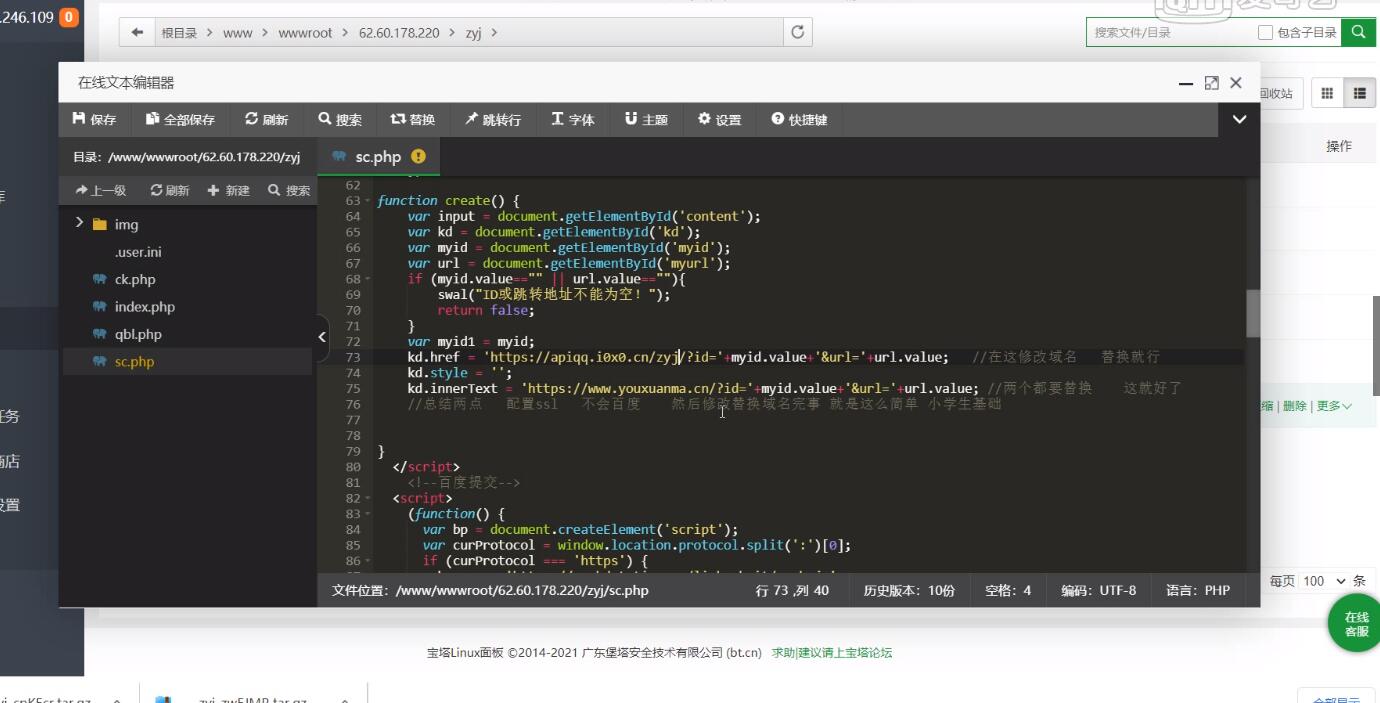
Task: Click the 删除 link in file row
Action: [1294, 406]
